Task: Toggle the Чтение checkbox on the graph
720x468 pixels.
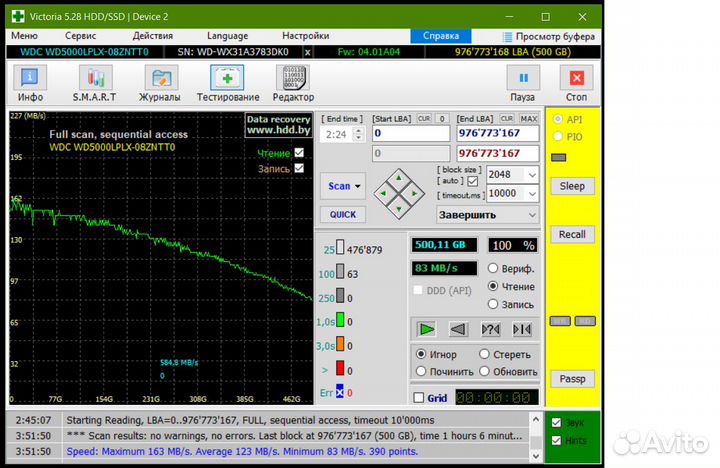Action: click(299, 152)
